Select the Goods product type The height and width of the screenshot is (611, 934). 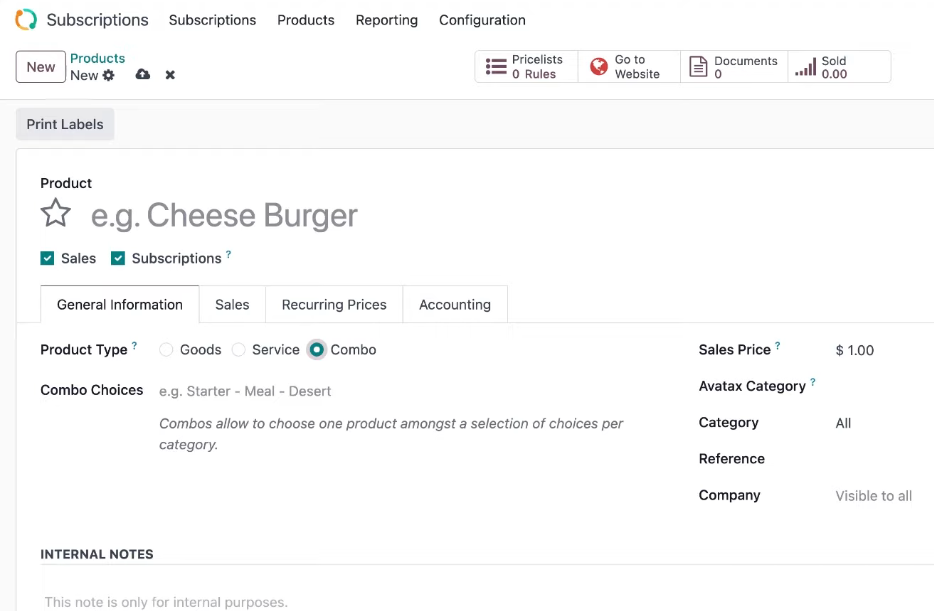(x=166, y=350)
